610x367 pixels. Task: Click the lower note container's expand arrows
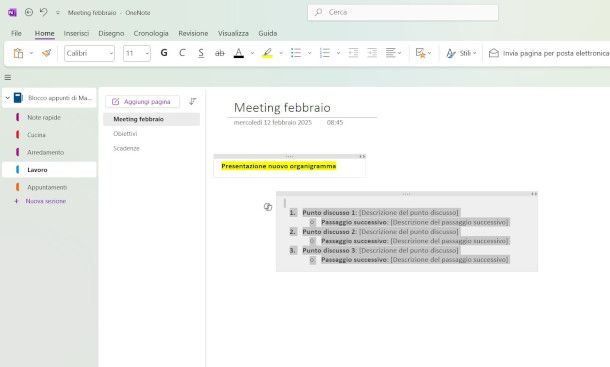click(x=534, y=194)
